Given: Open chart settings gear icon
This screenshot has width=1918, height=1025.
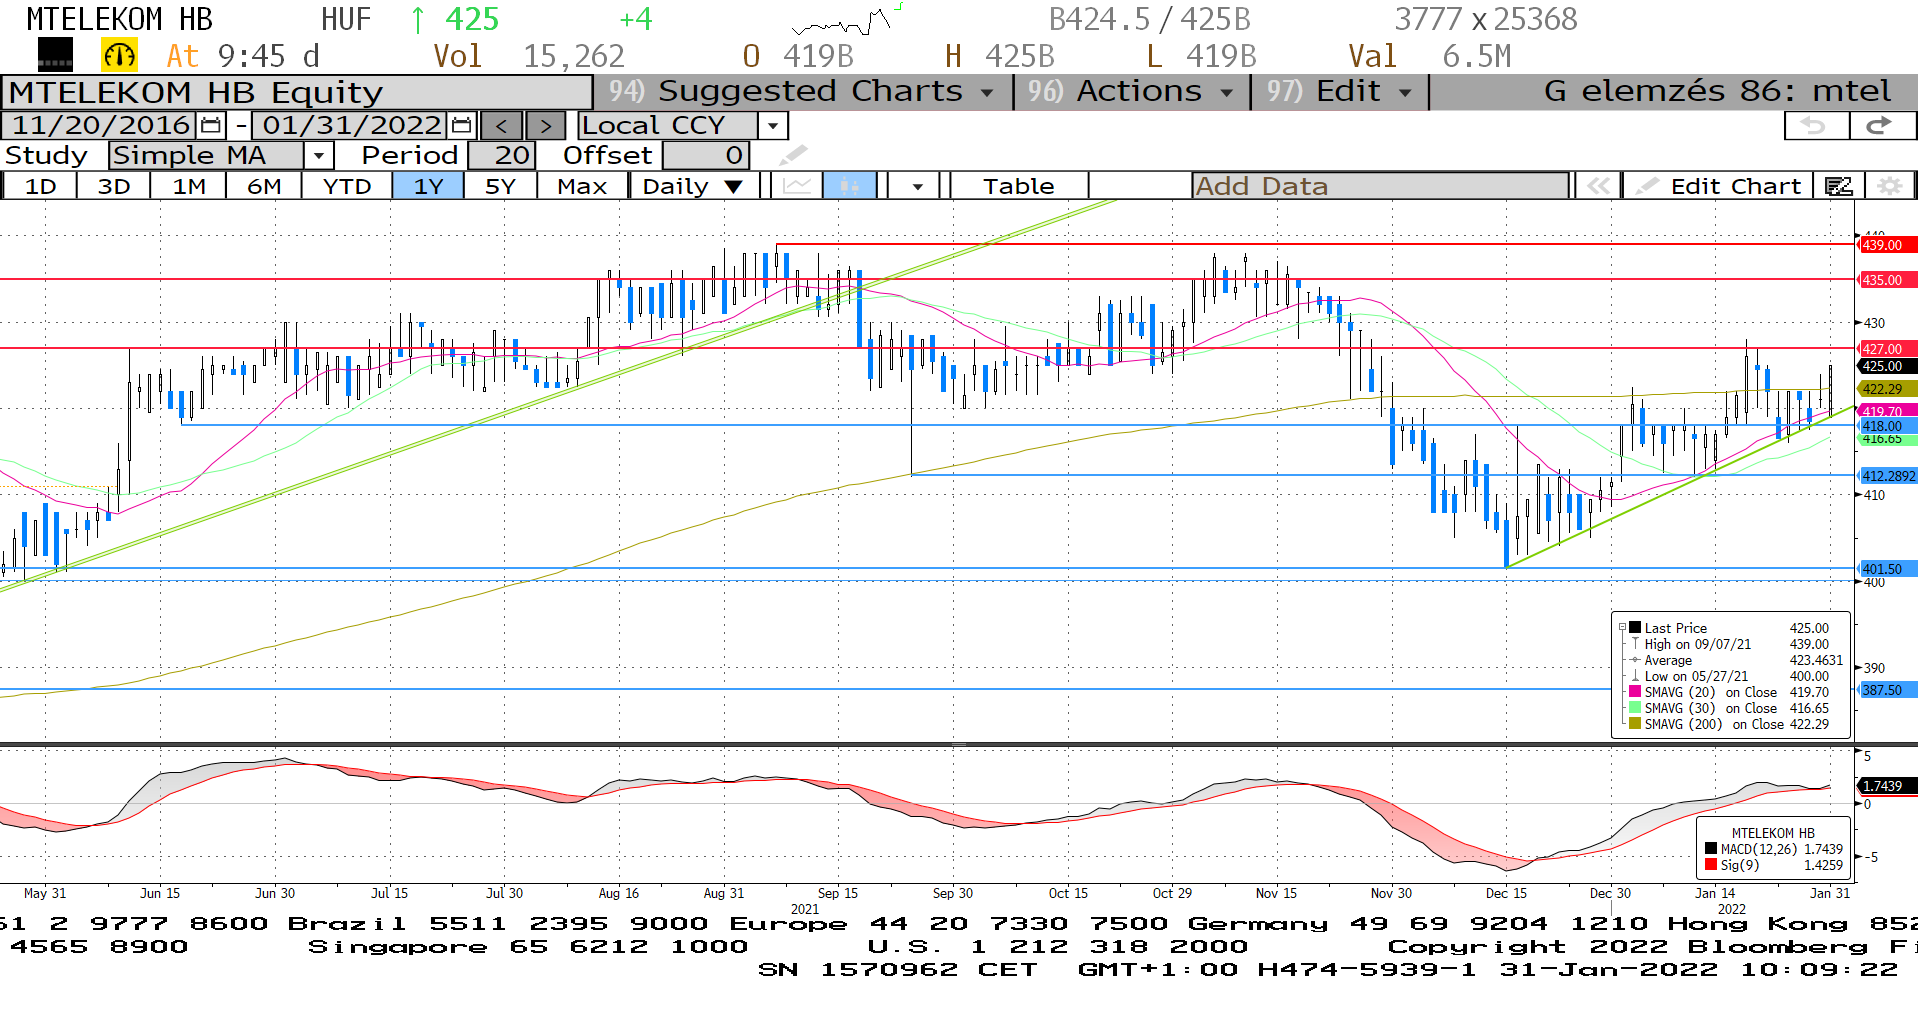Looking at the screenshot, I should pos(1889,186).
